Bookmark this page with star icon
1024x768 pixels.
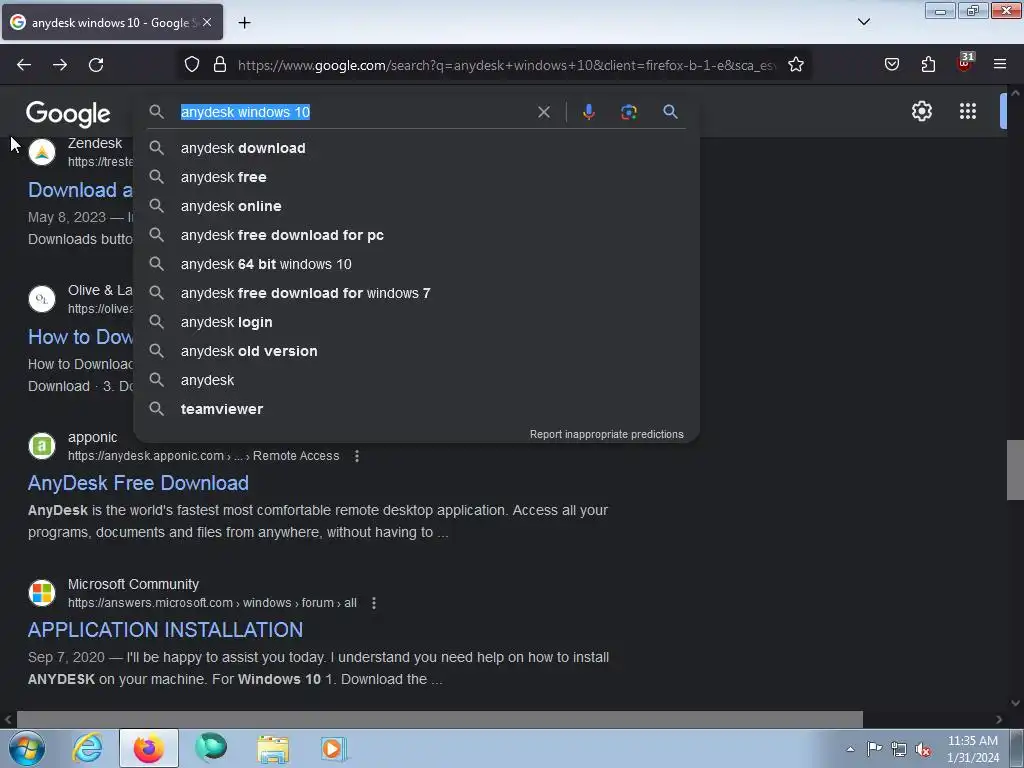(x=795, y=65)
